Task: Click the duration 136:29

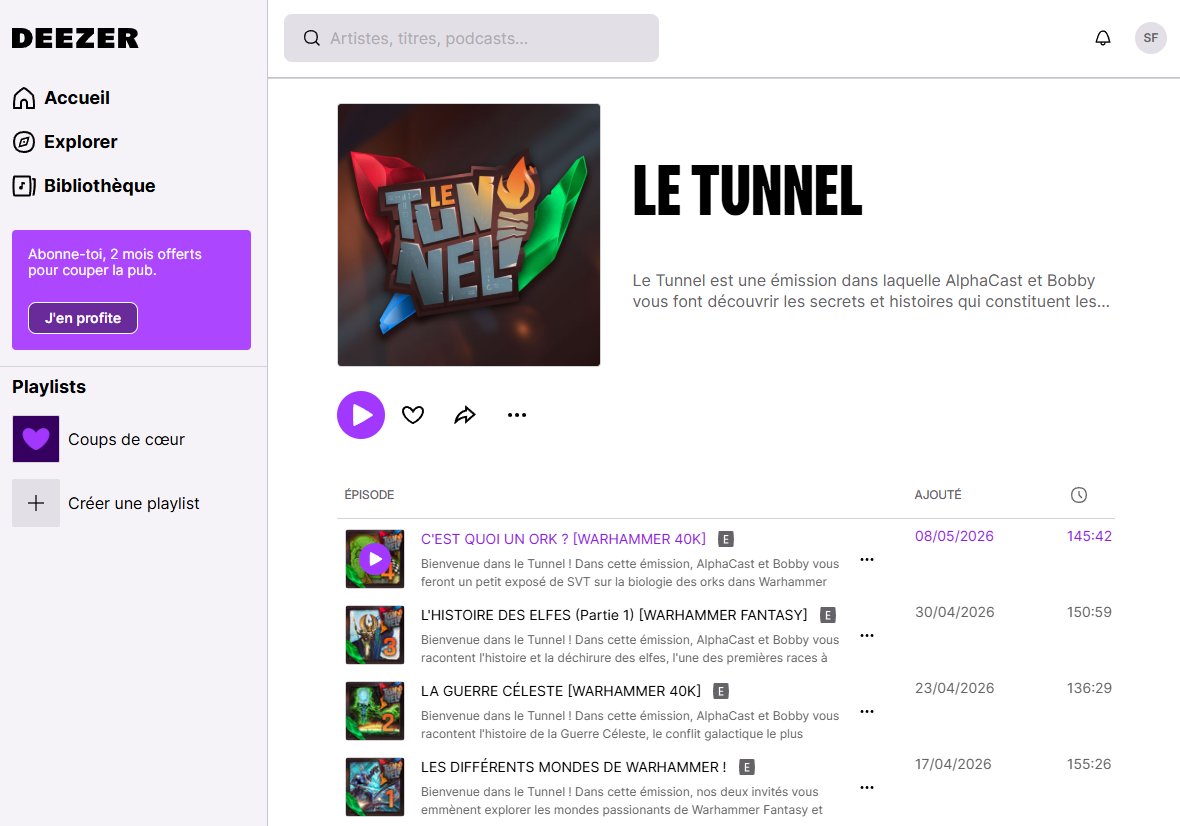Action: click(x=1089, y=688)
